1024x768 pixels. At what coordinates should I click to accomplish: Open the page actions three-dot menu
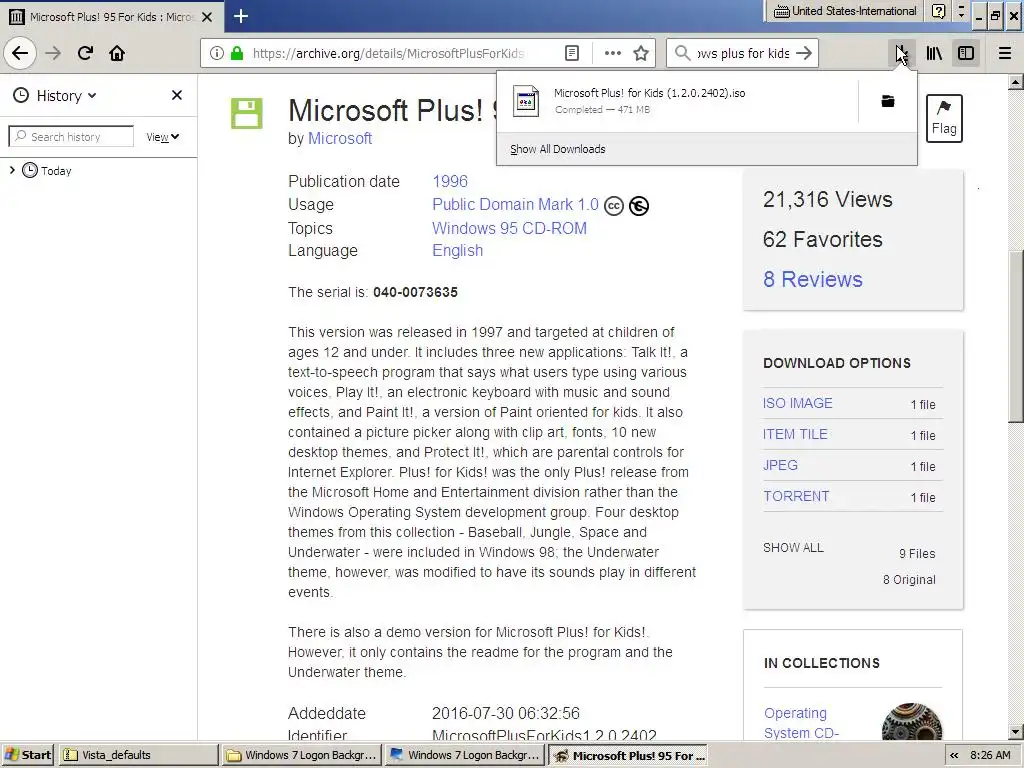pos(613,53)
